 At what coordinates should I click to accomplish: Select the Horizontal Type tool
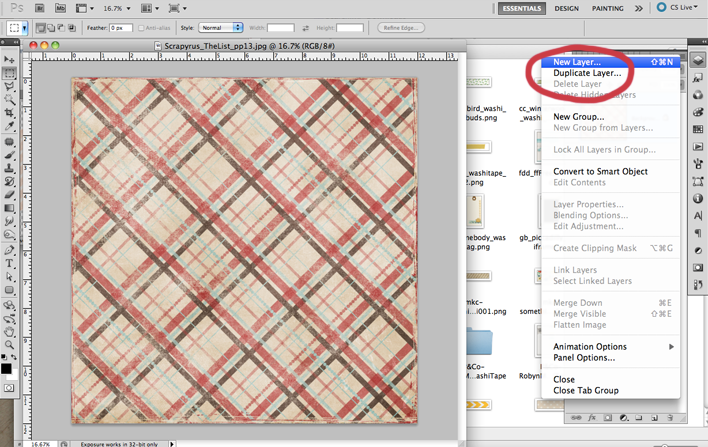tap(9, 263)
